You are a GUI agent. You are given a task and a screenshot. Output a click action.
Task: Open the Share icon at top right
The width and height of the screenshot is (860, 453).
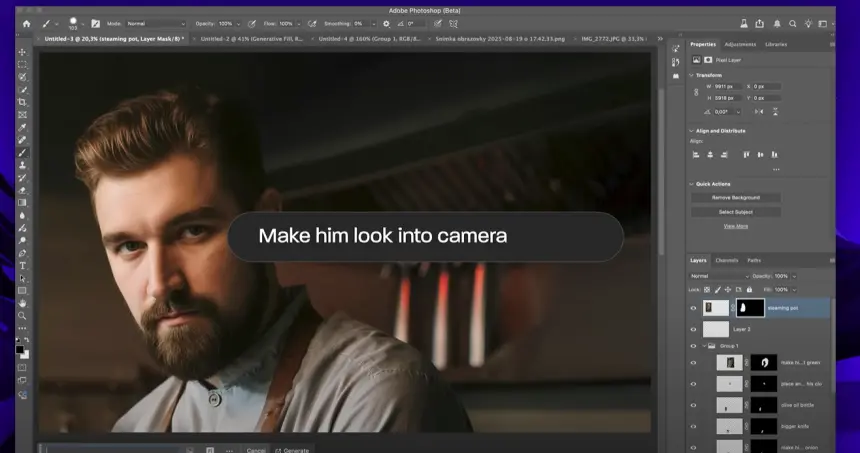coord(760,23)
